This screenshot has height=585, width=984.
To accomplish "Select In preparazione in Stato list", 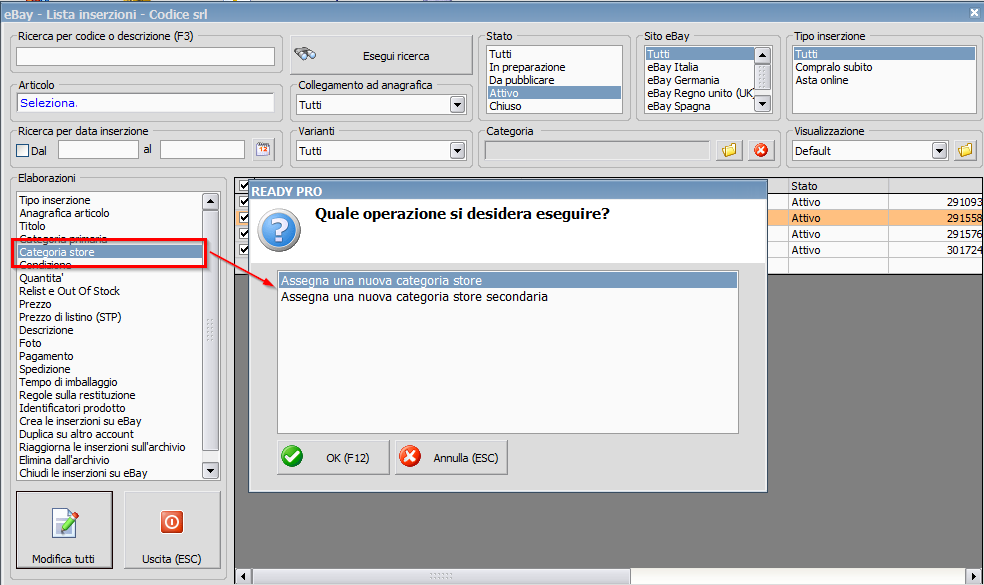I will click(x=527, y=67).
